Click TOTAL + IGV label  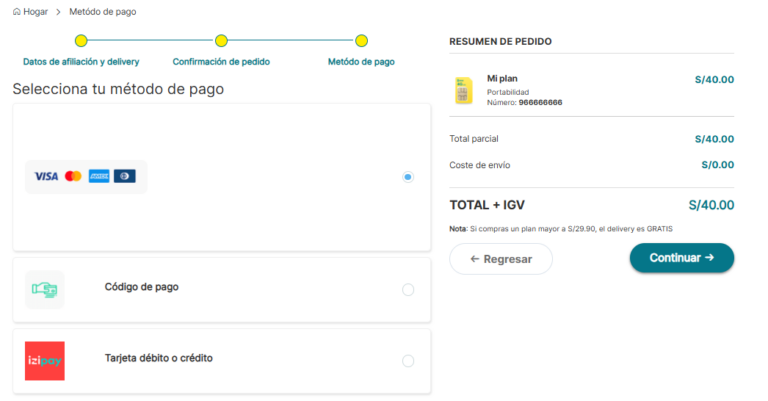[x=487, y=205]
